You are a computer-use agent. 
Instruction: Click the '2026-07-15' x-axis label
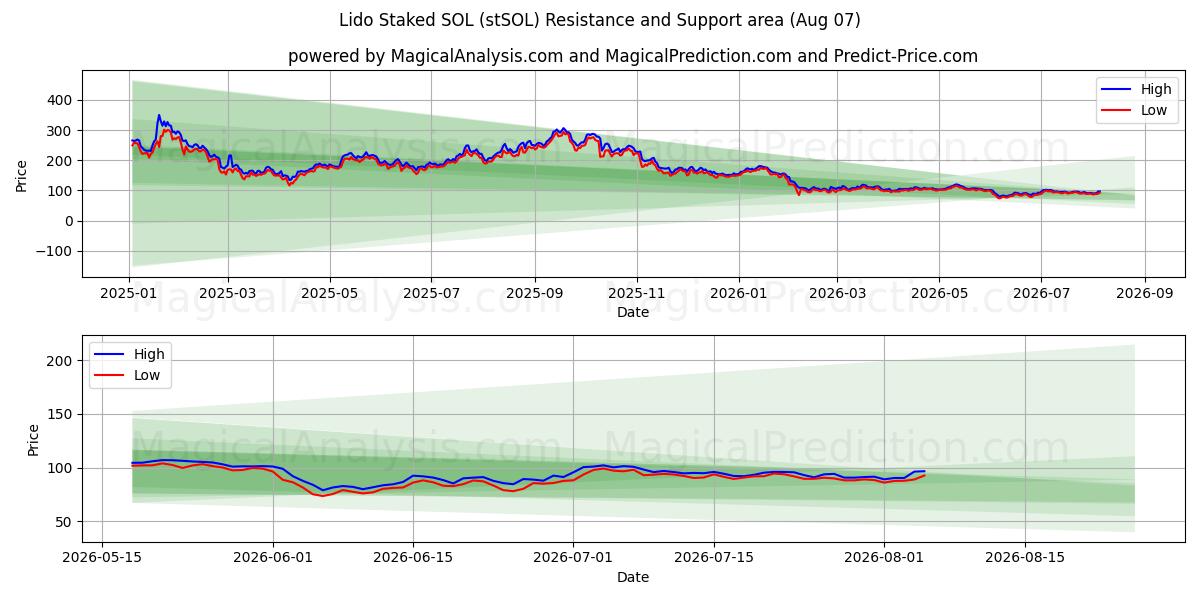(714, 558)
